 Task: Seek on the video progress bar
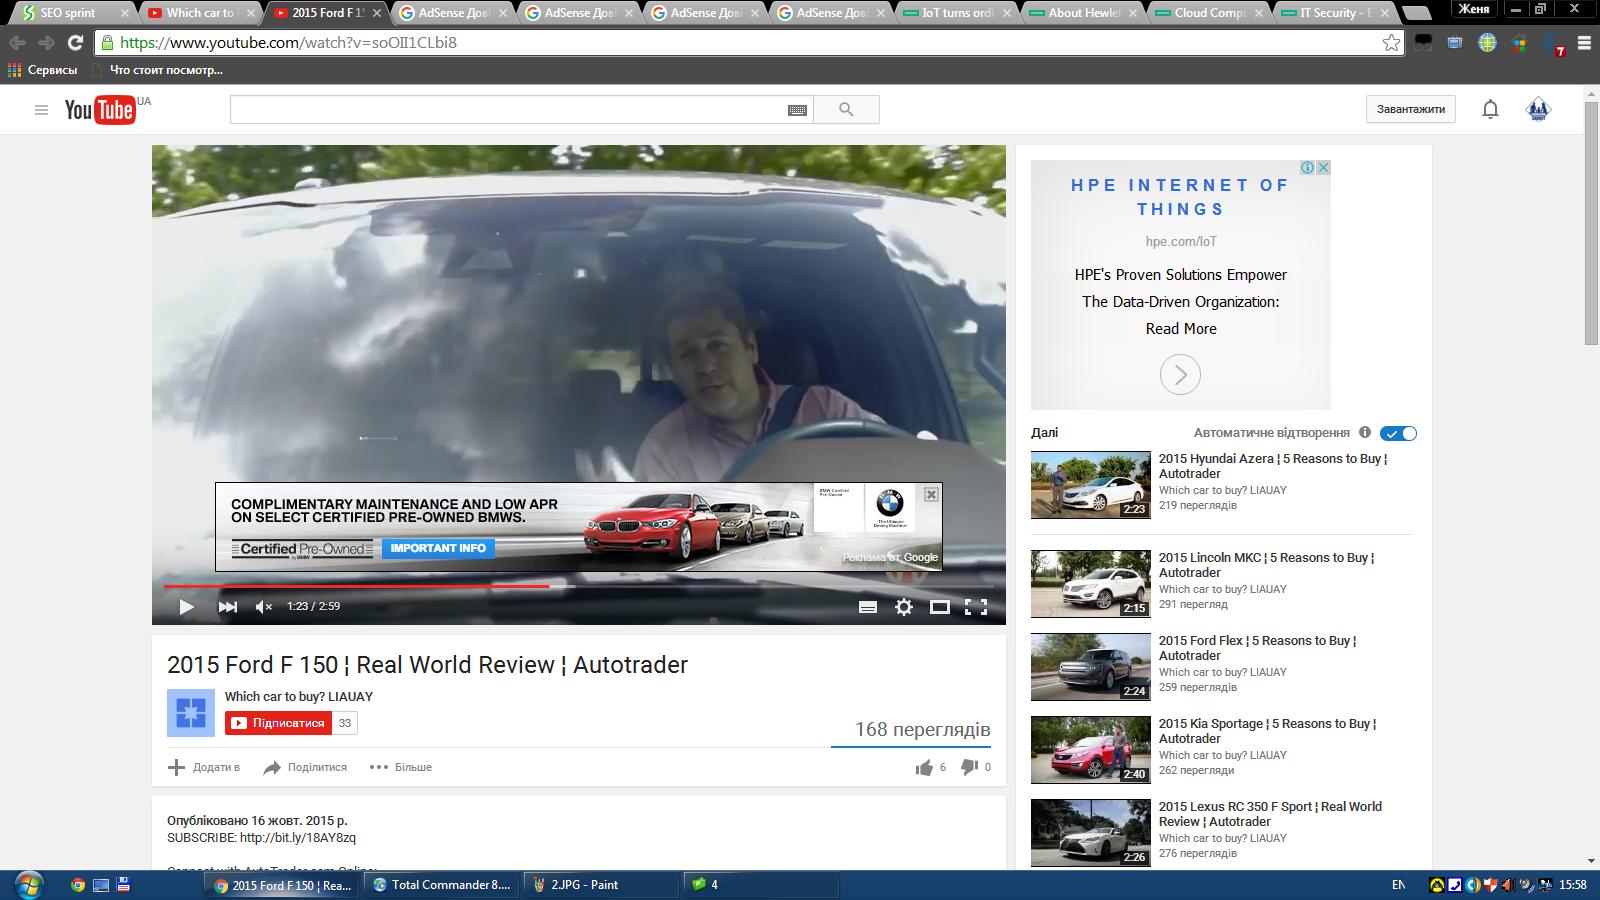pyautogui.click(x=579, y=586)
